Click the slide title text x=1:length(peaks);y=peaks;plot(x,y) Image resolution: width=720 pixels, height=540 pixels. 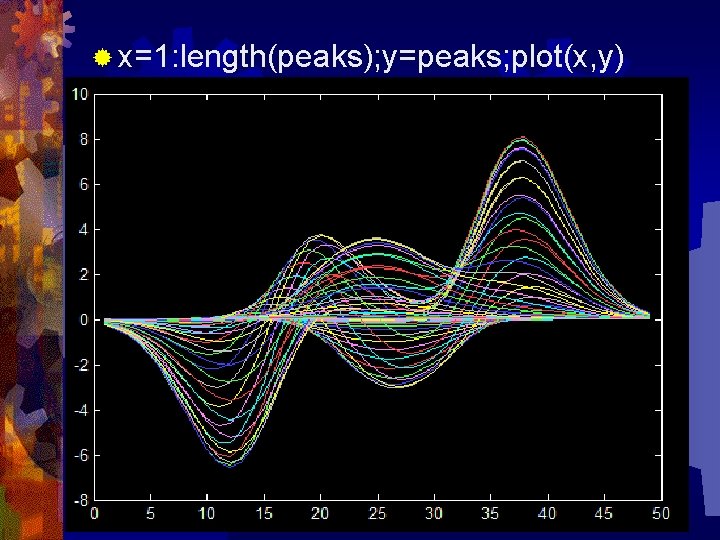pos(371,58)
